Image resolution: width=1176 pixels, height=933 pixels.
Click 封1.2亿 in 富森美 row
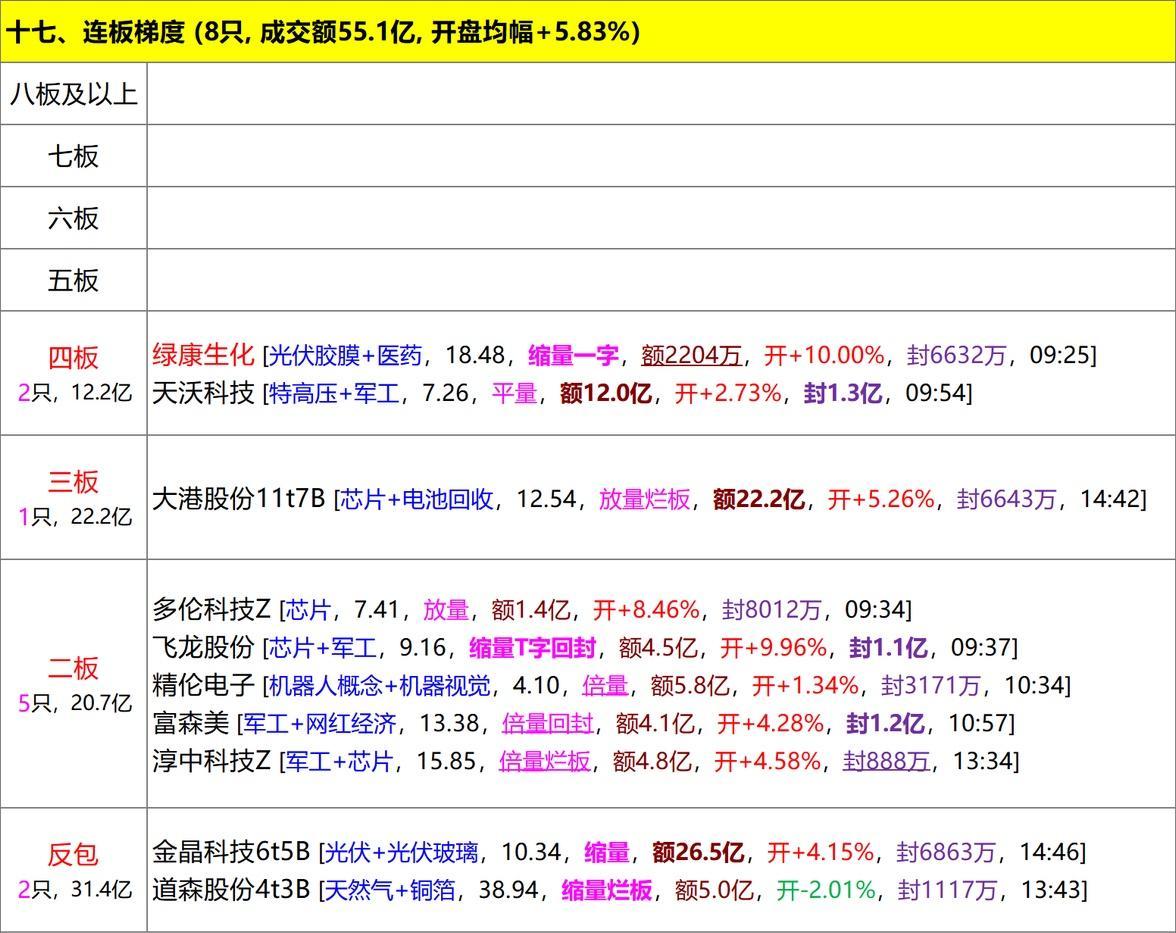point(885,724)
